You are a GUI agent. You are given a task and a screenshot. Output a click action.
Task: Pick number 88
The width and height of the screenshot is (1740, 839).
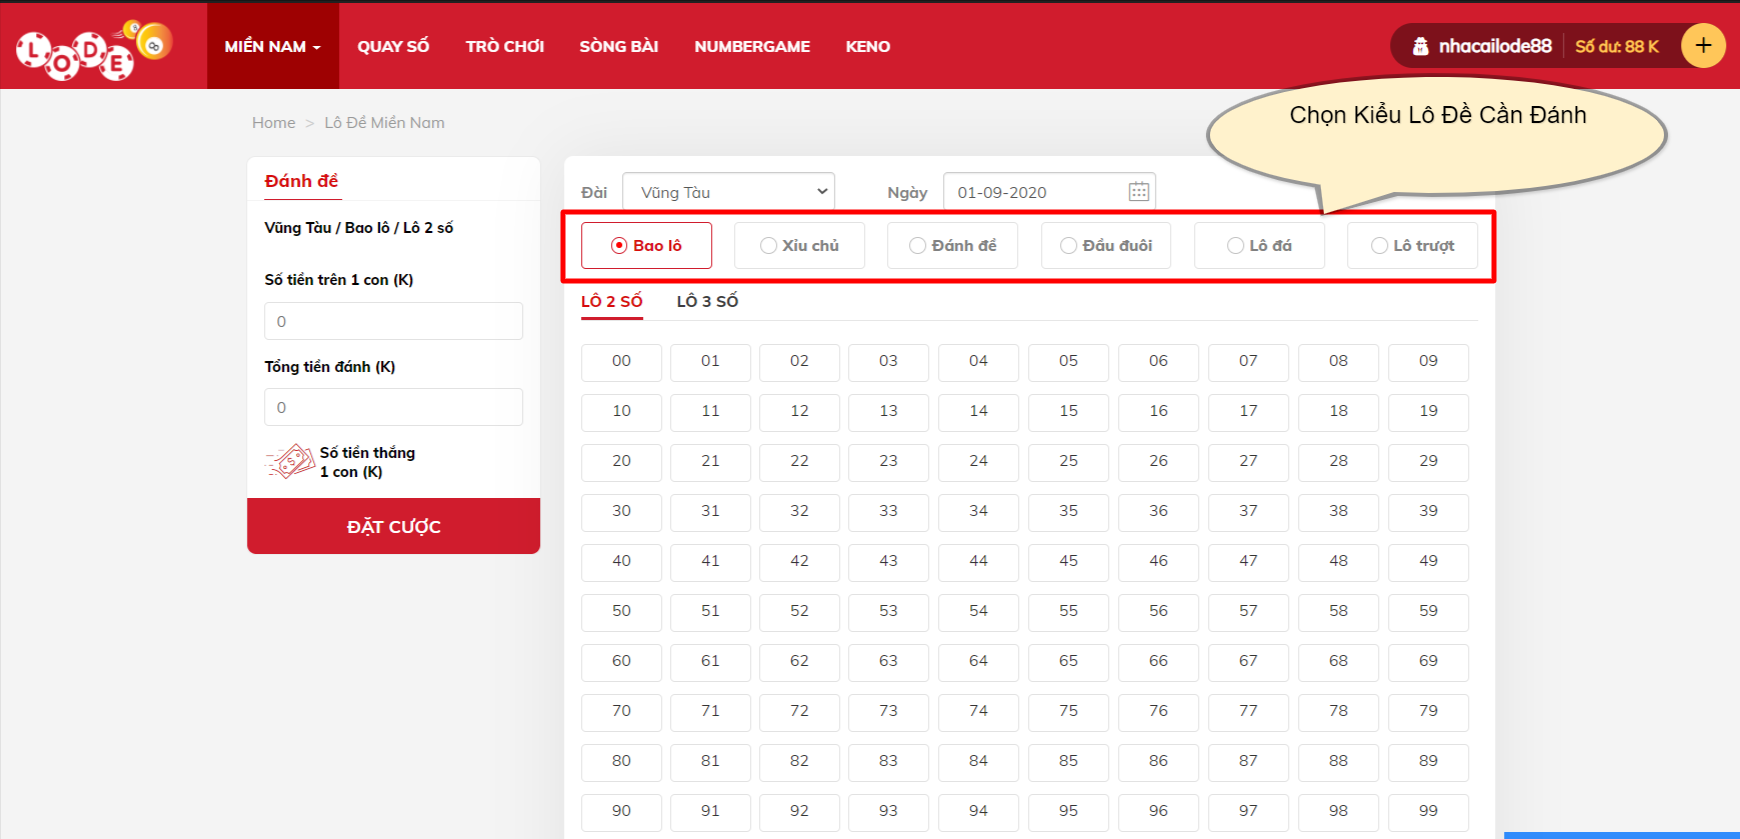pyautogui.click(x=1338, y=762)
